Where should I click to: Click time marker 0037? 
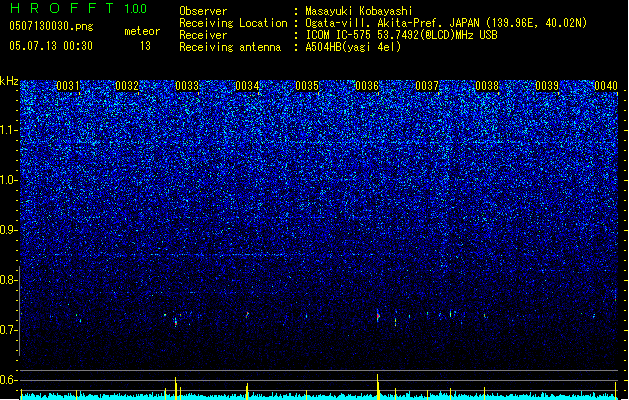point(427,86)
